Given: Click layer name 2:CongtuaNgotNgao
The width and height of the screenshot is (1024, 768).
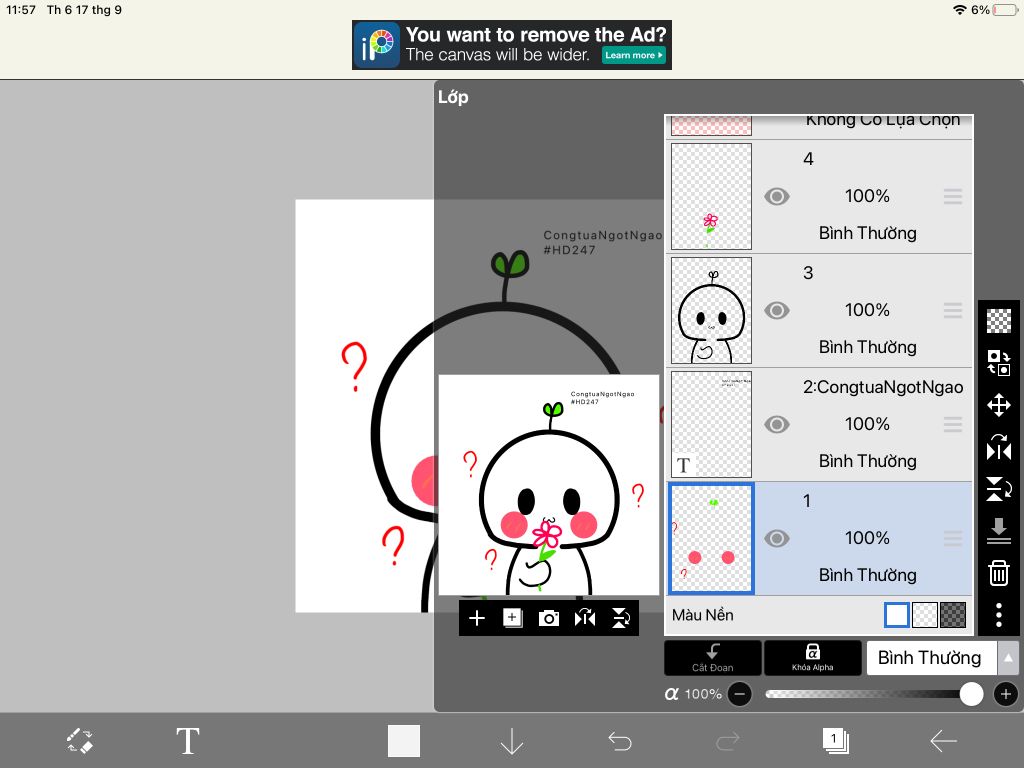Looking at the screenshot, I should click(883, 387).
